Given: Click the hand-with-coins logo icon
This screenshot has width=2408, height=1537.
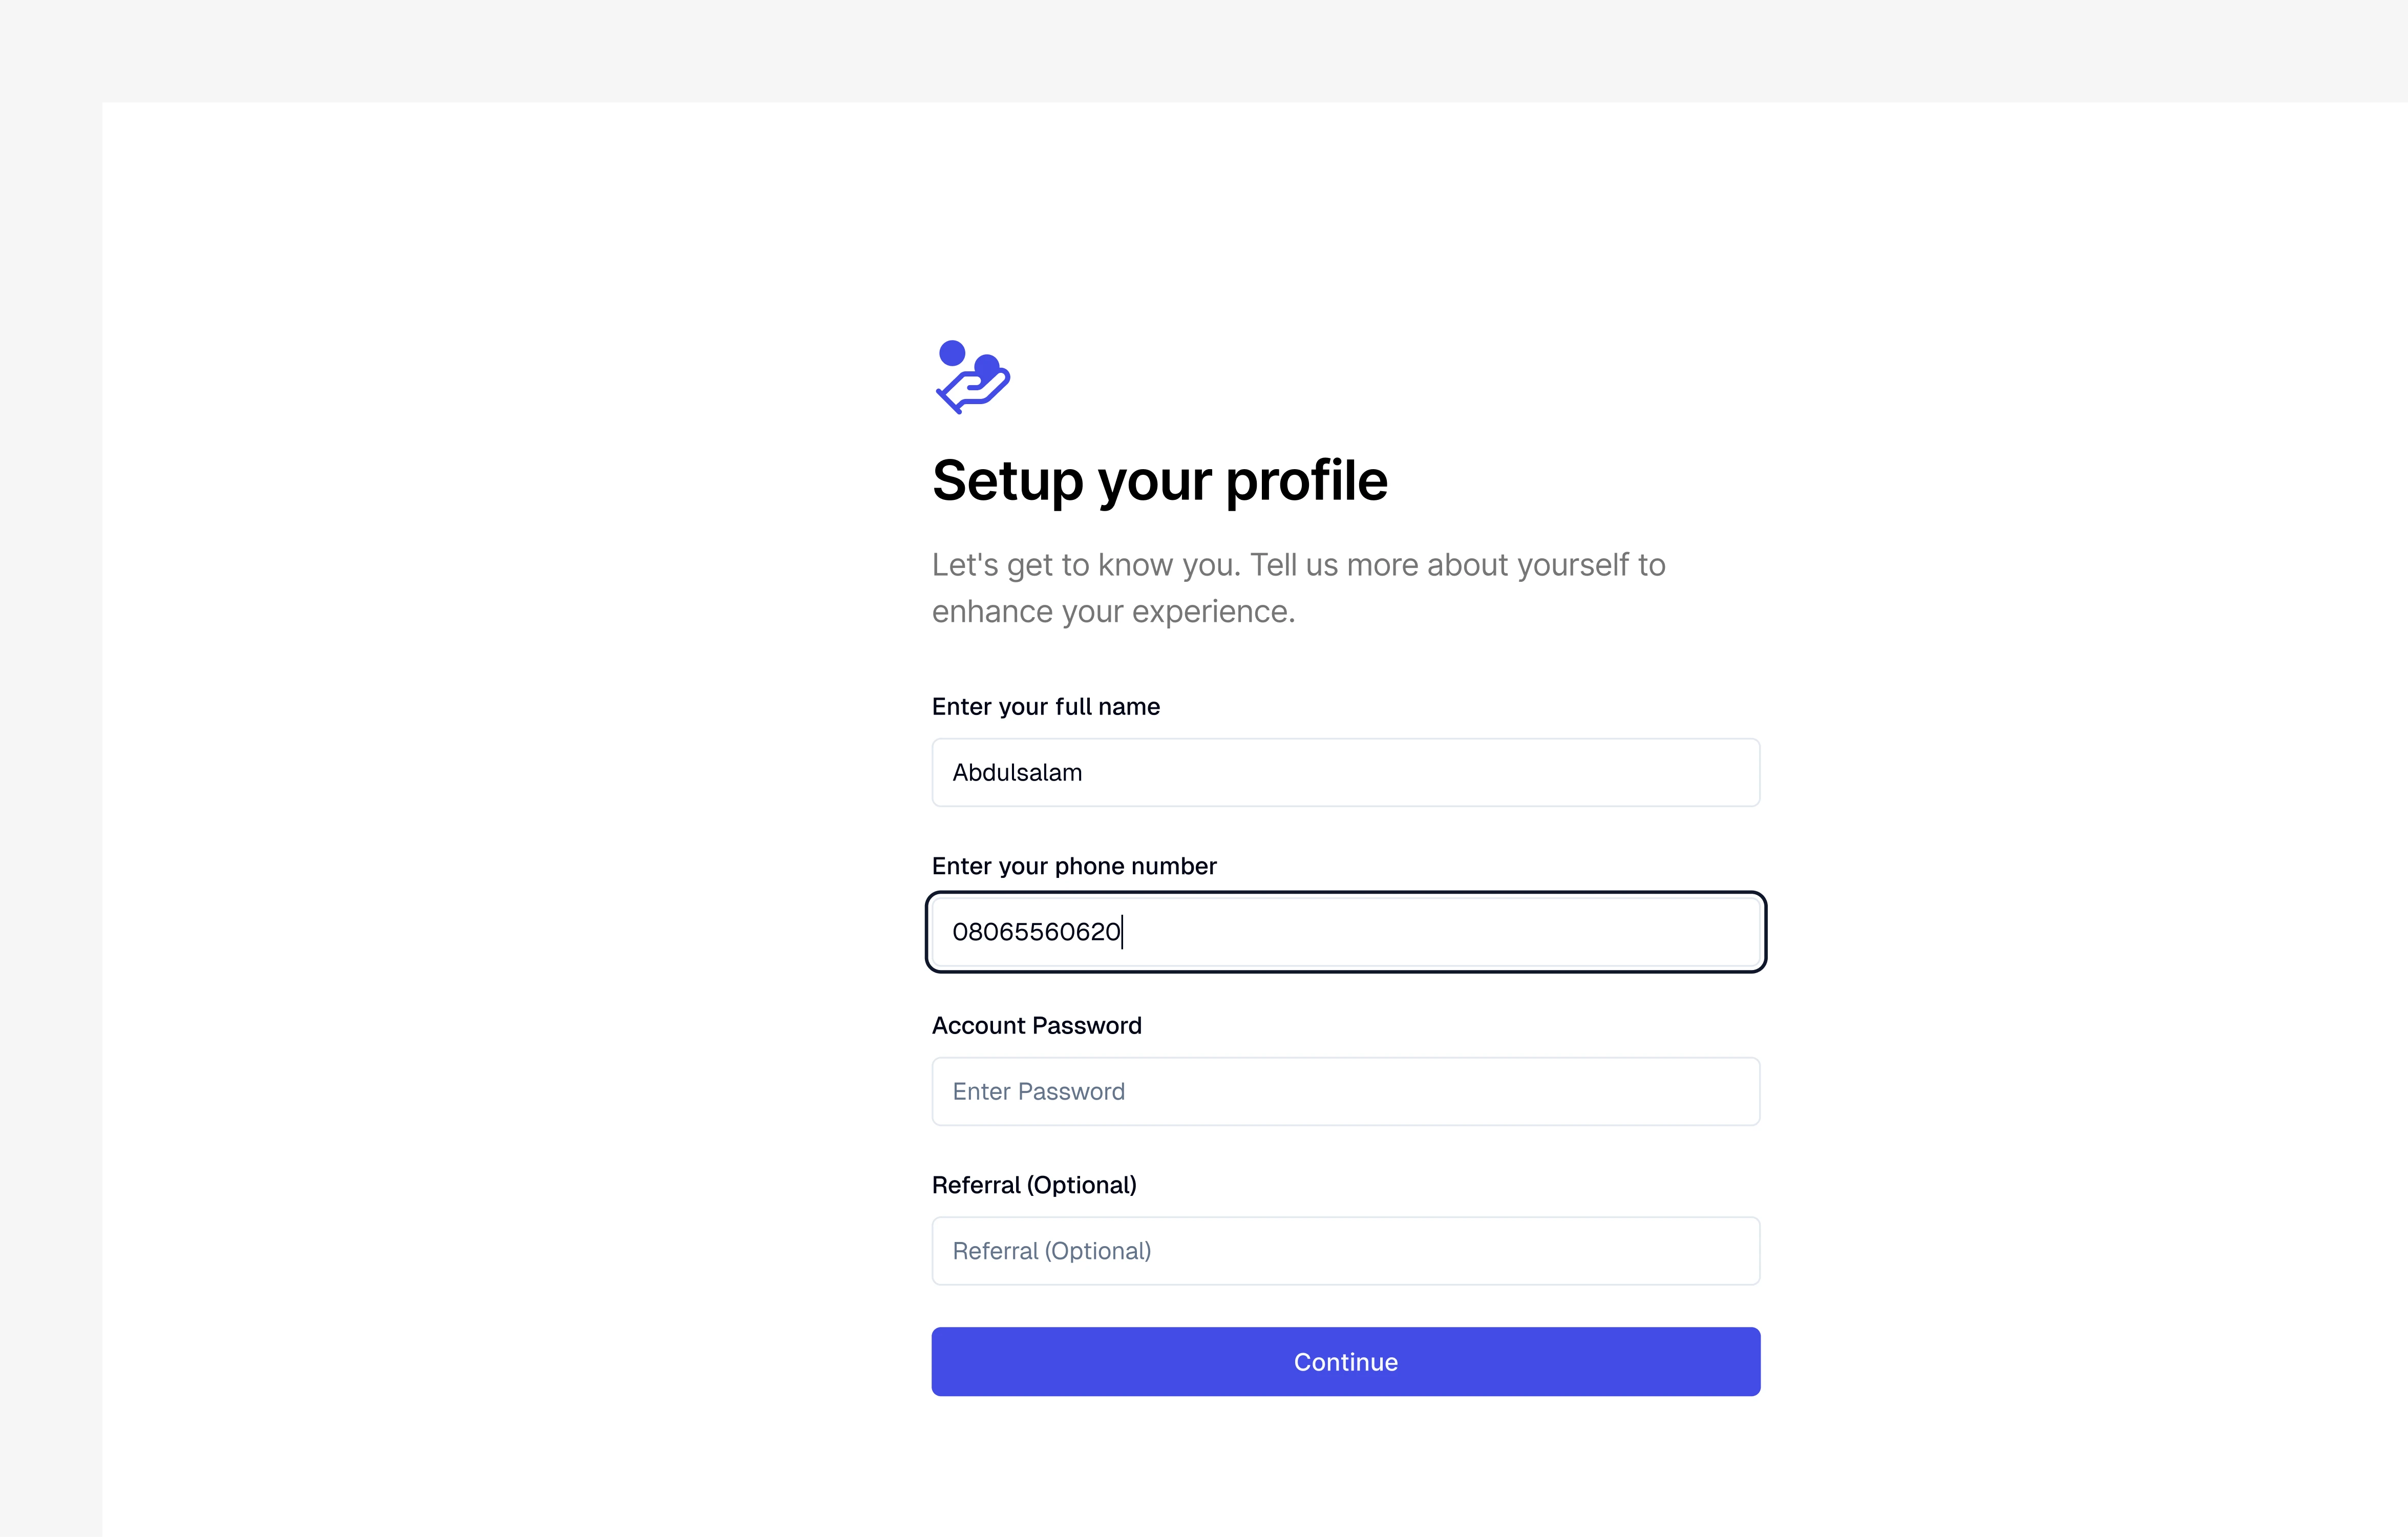Looking at the screenshot, I should 972,377.
